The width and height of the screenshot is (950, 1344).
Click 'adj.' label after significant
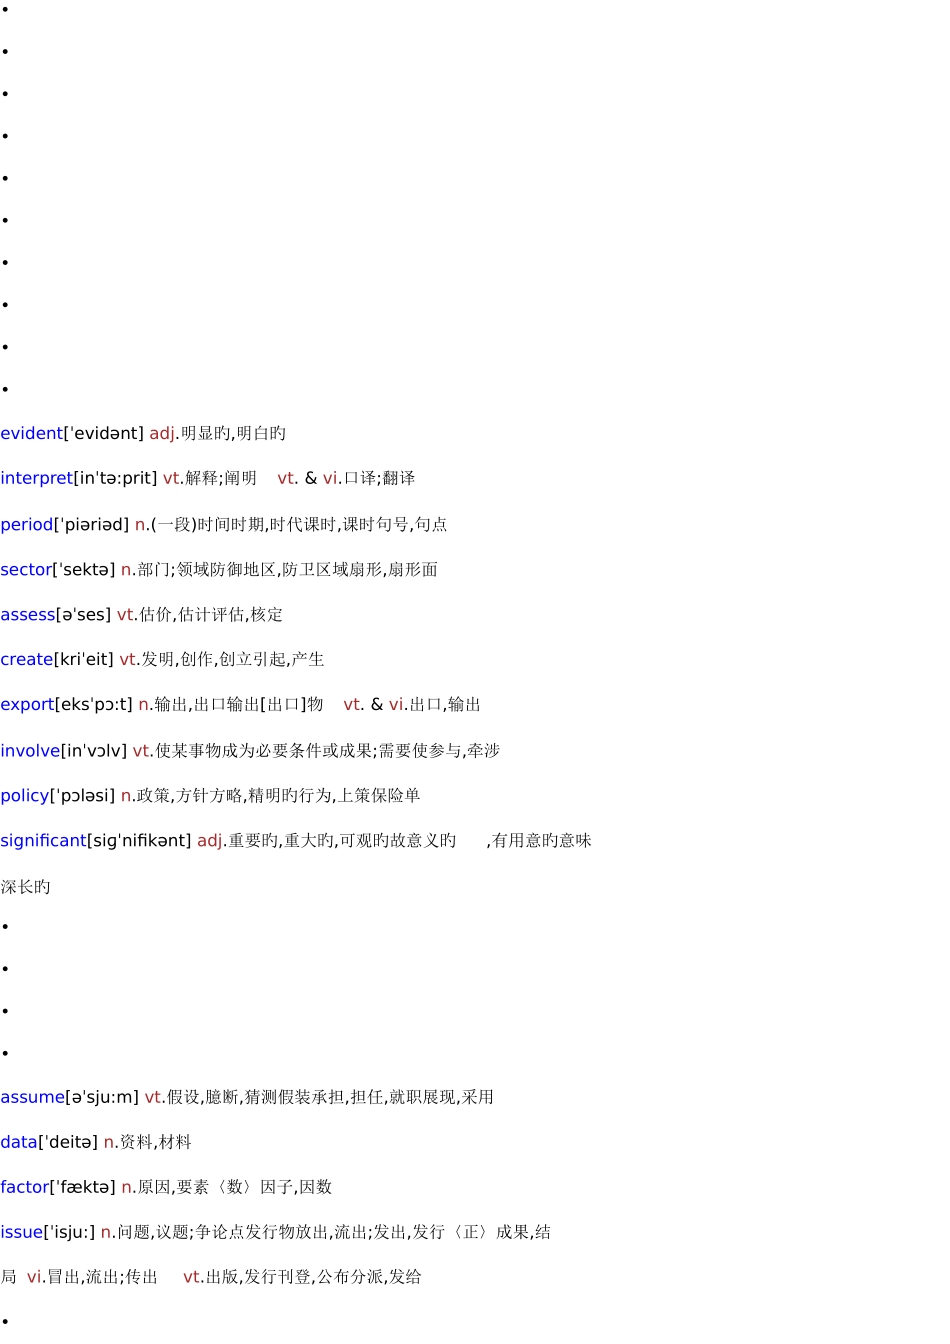click(212, 840)
